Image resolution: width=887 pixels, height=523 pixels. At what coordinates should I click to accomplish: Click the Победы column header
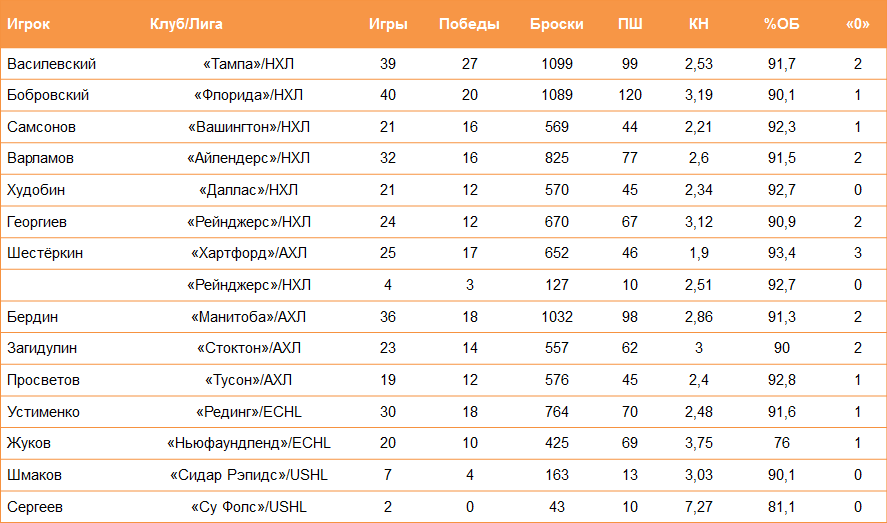[470, 24]
